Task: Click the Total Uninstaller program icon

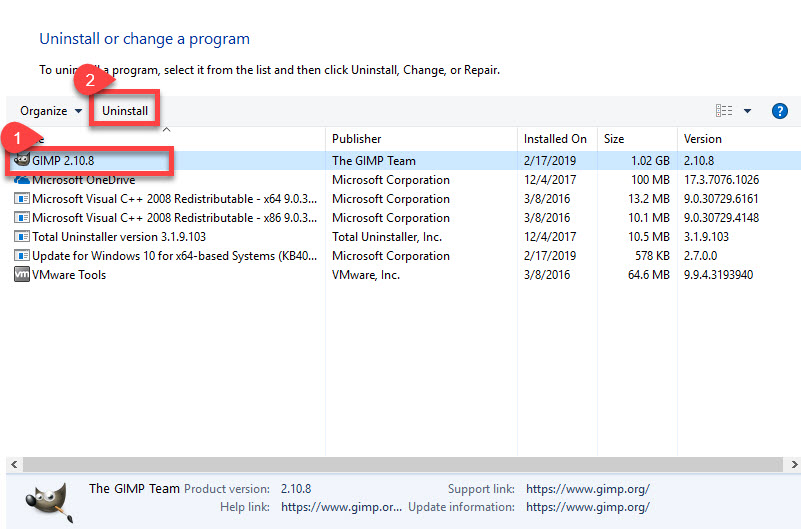Action: 21,236
